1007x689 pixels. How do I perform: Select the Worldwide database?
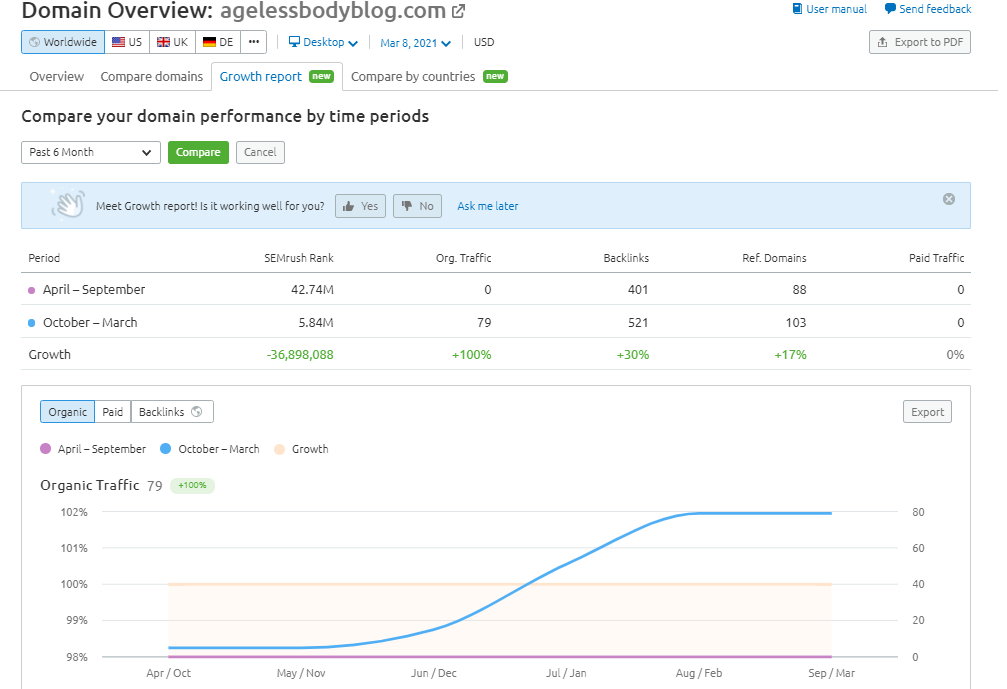[63, 42]
